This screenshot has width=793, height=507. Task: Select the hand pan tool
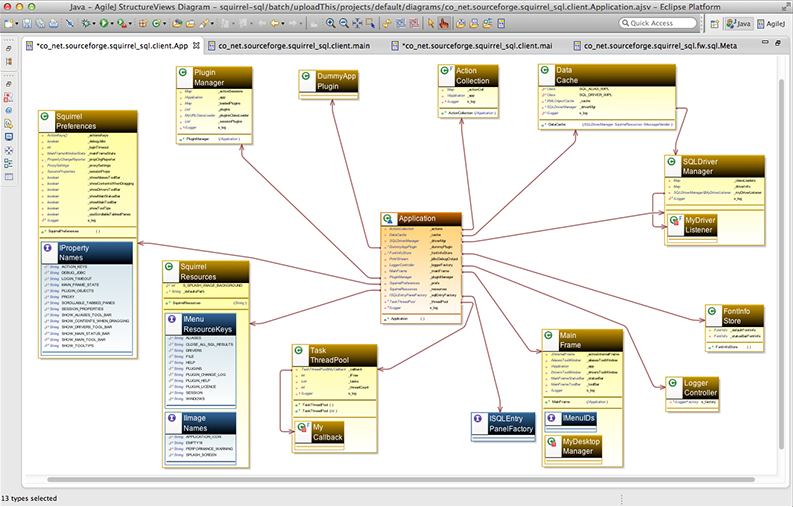click(x=444, y=23)
